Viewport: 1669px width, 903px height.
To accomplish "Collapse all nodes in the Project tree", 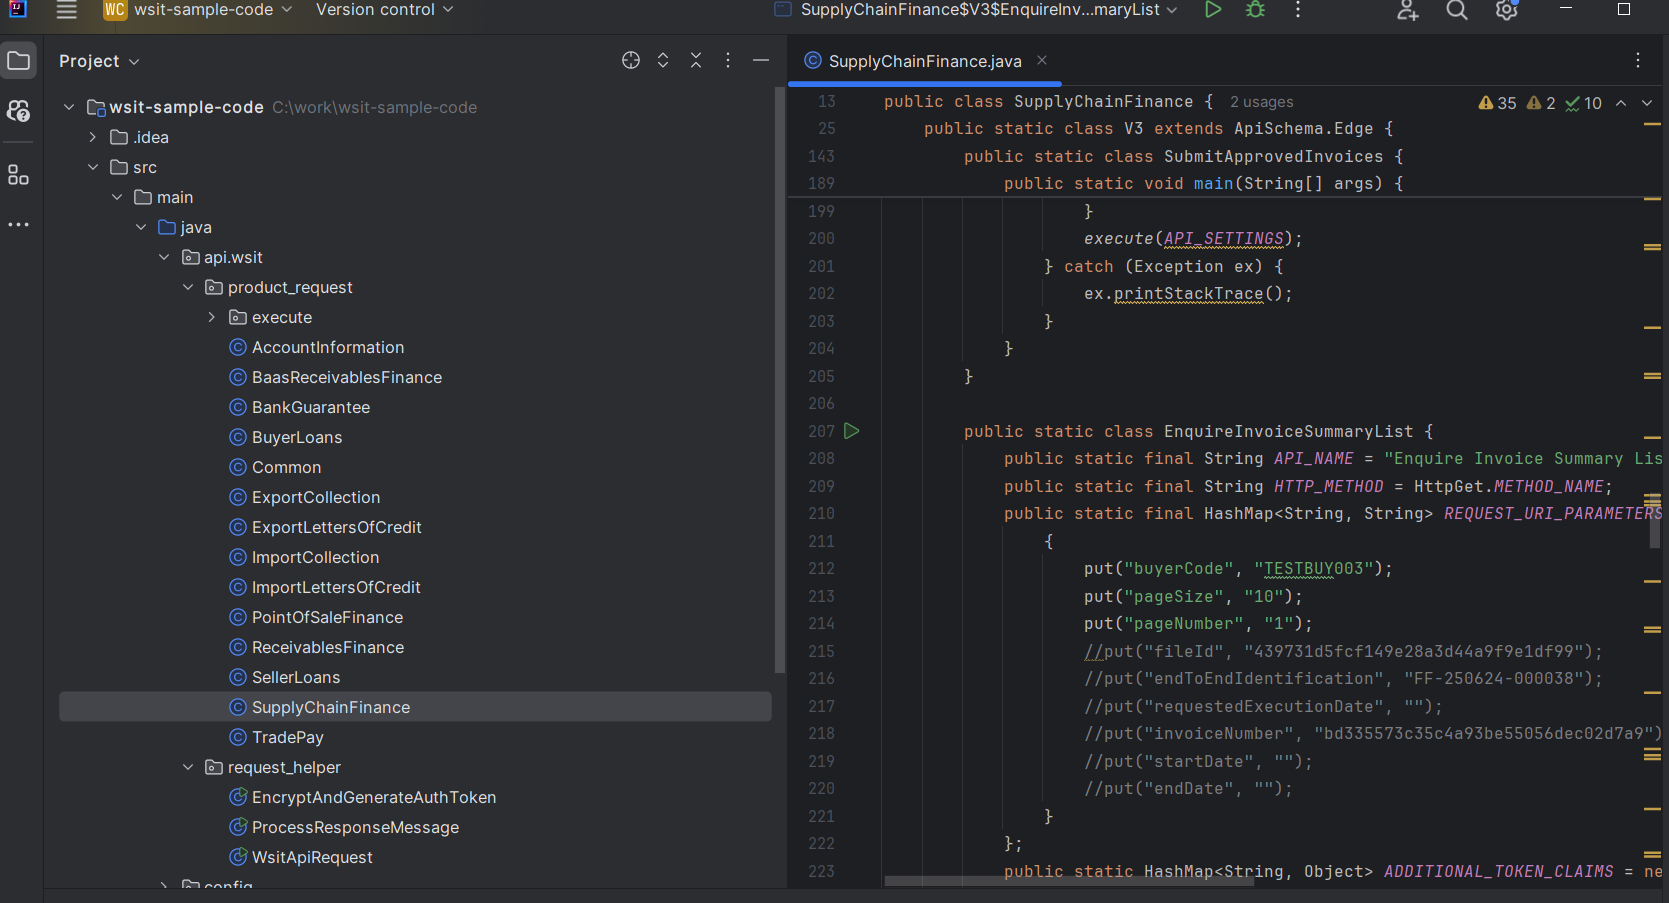I will 696,60.
